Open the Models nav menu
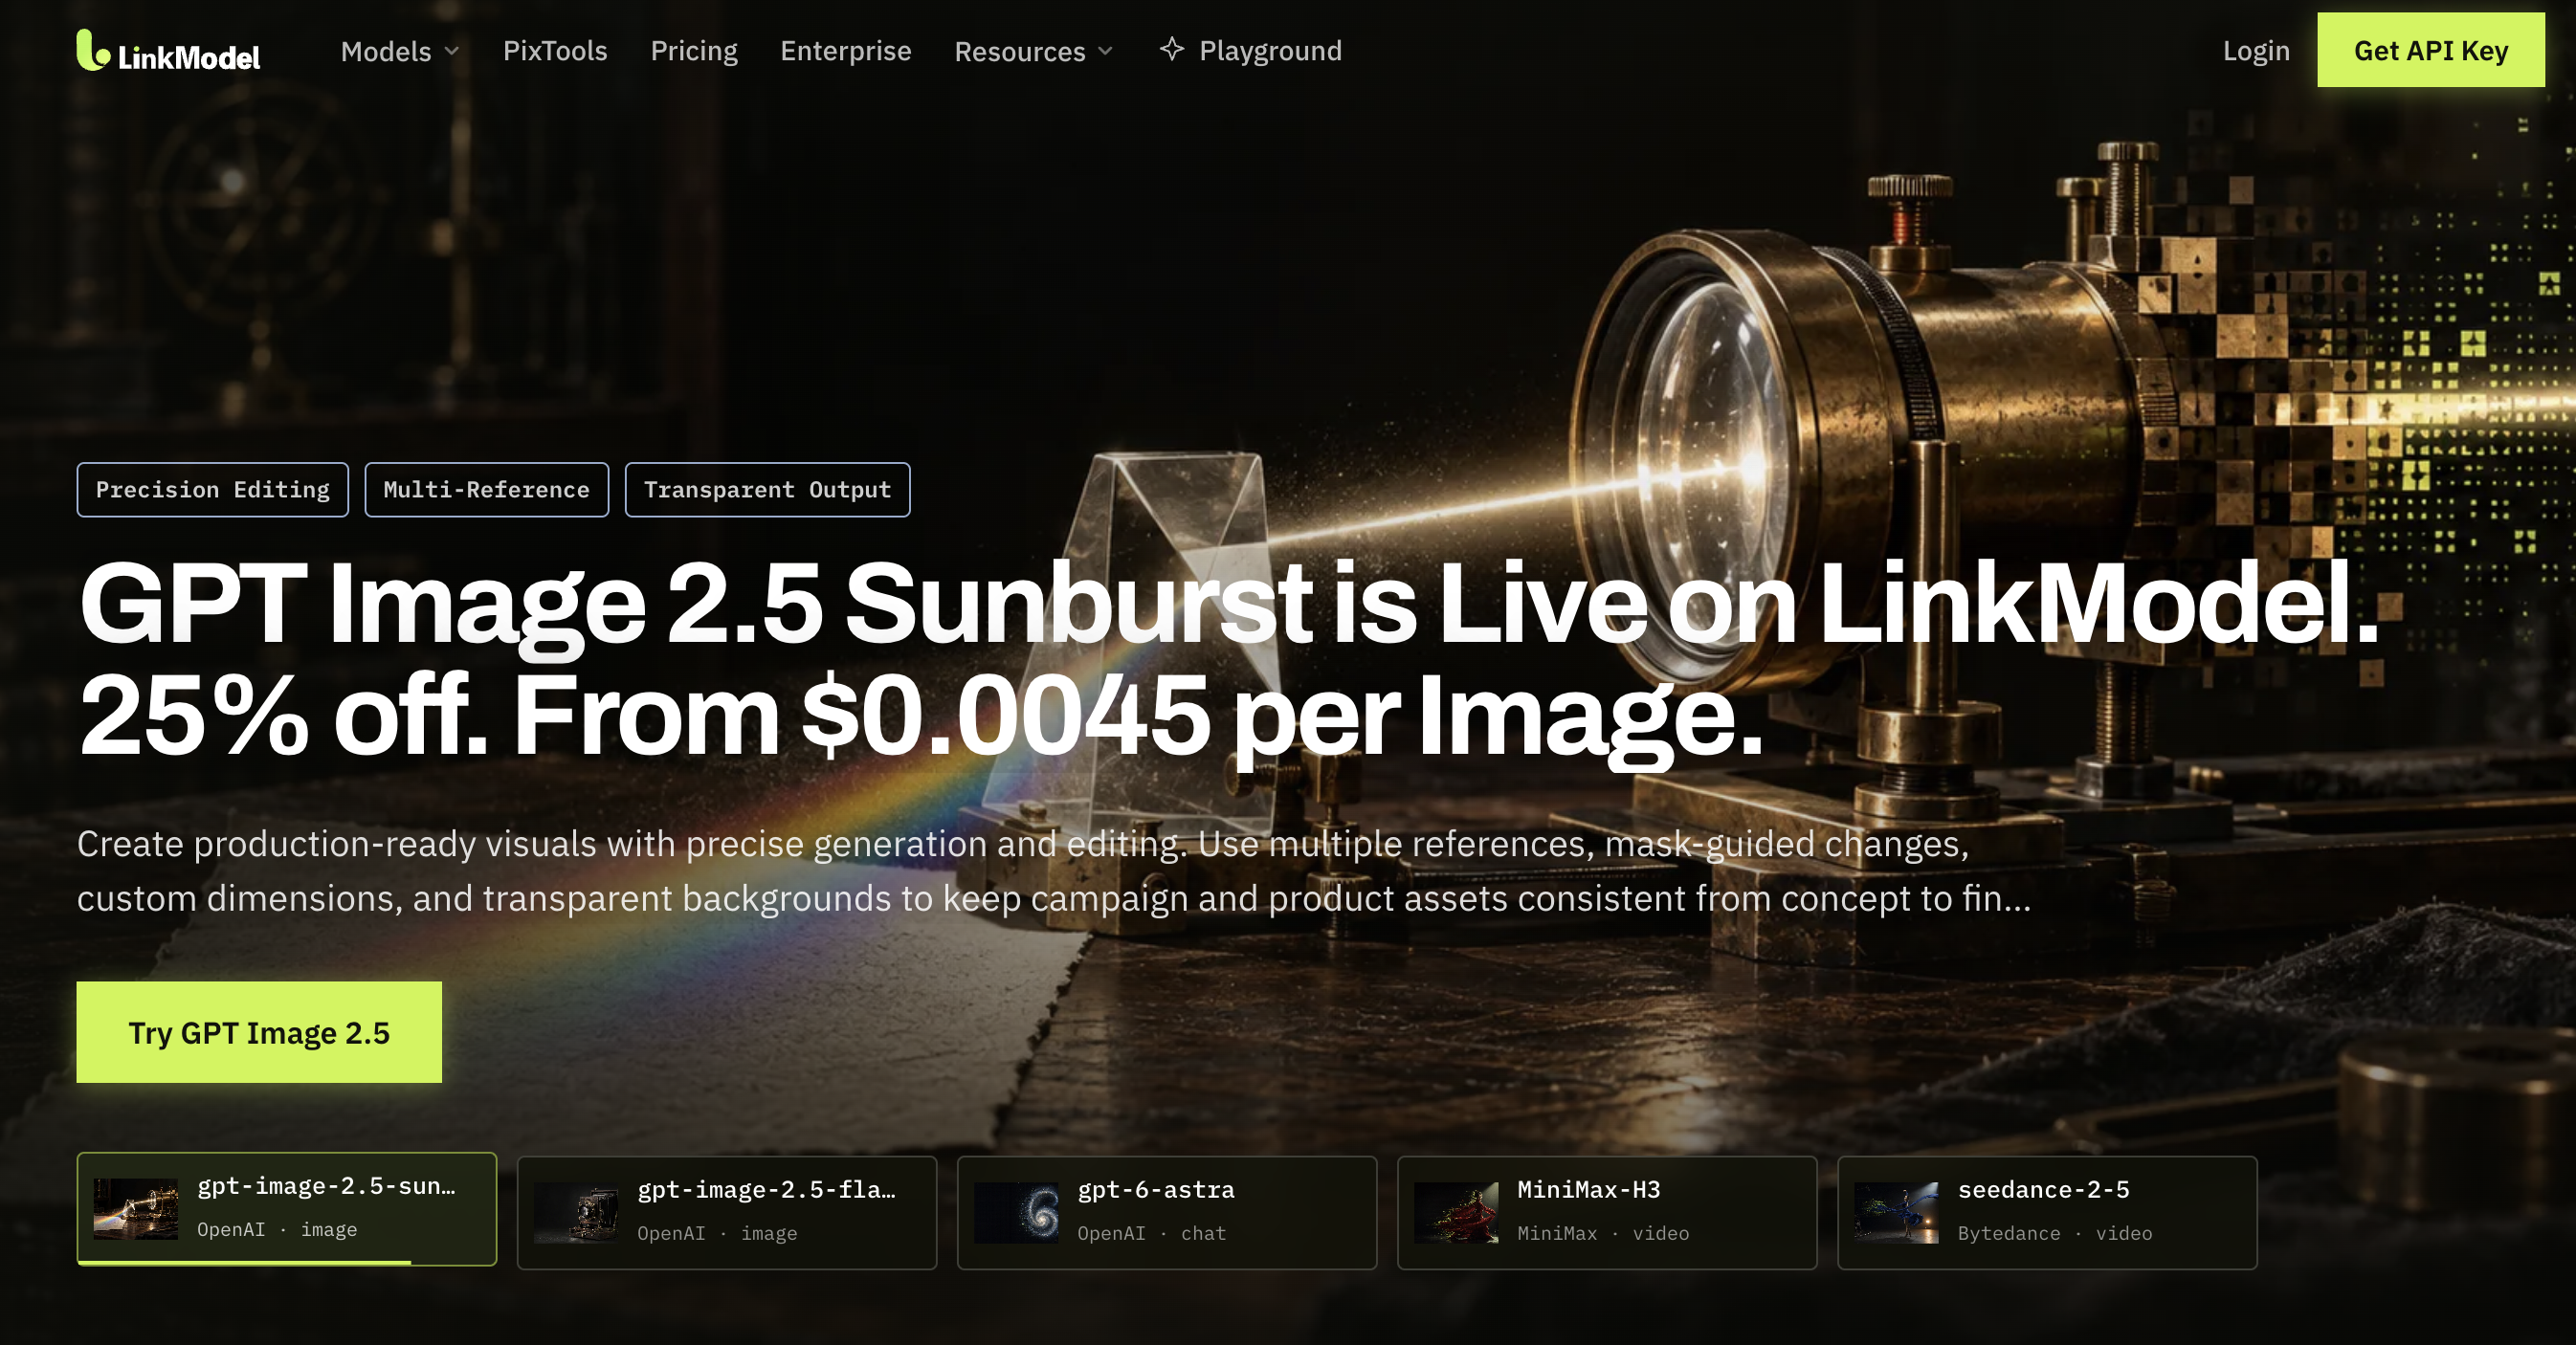Image resolution: width=2576 pixels, height=1345 pixels. 400,51
